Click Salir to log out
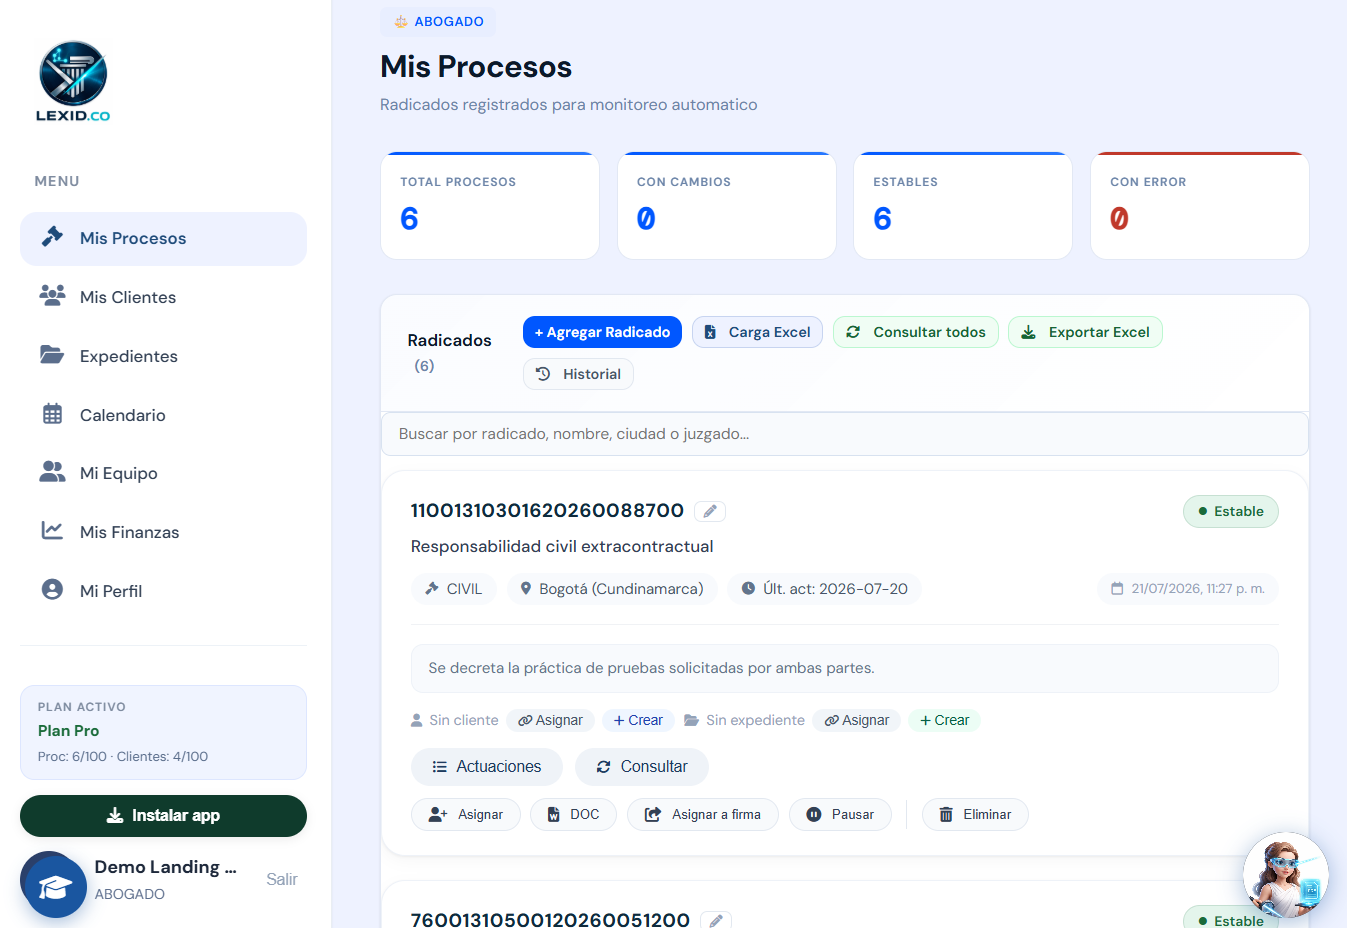This screenshot has height=928, width=1347. point(282,879)
